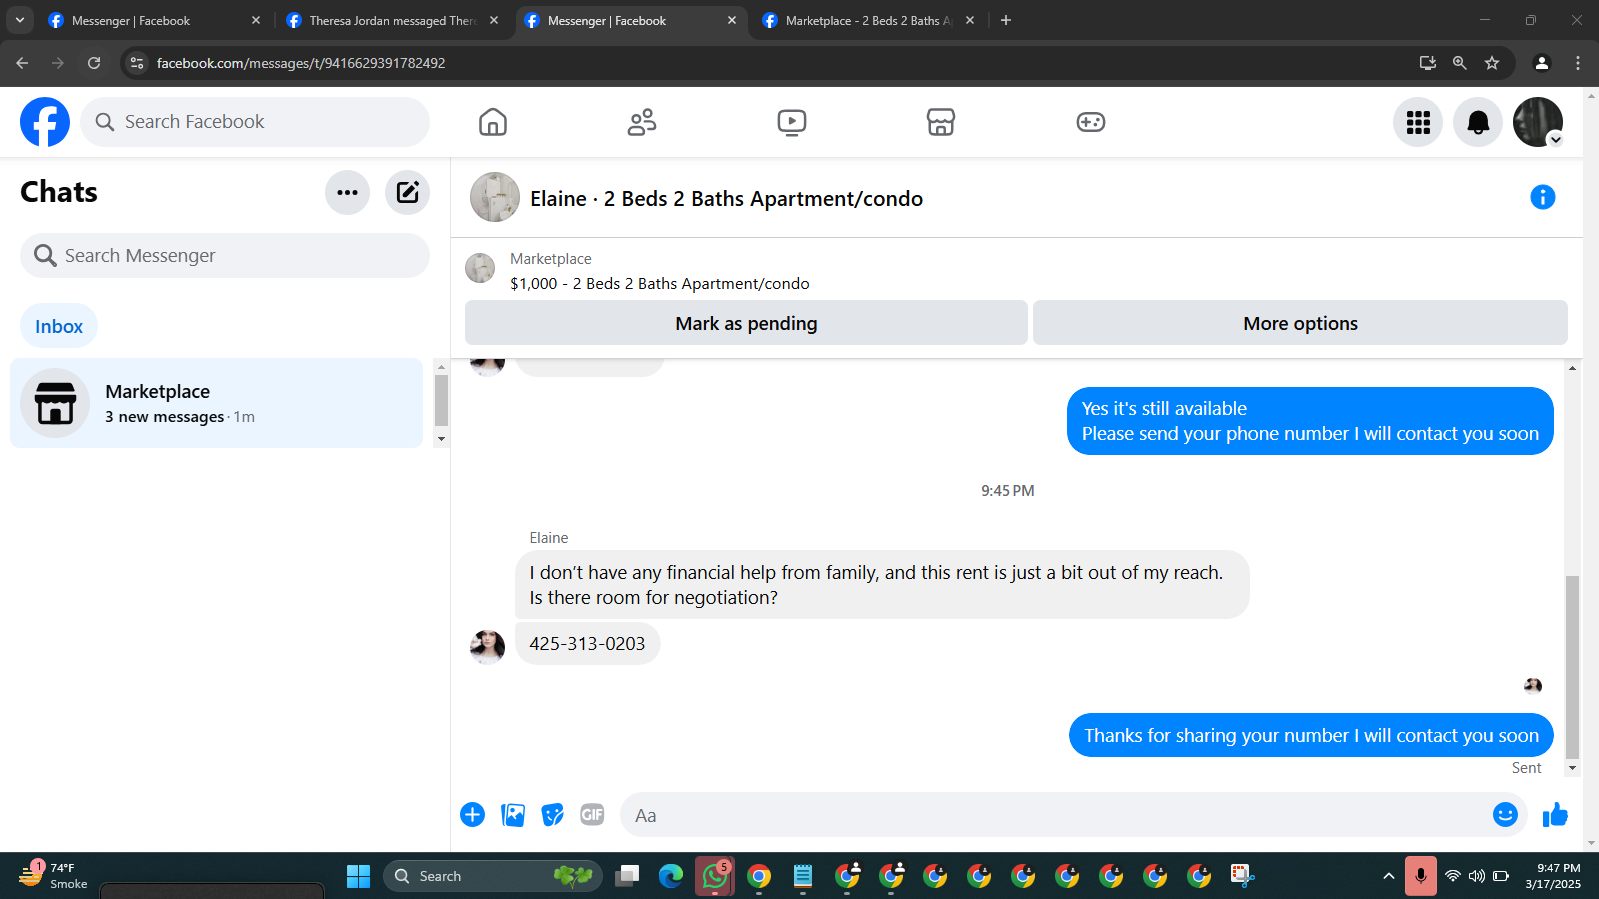
Task: Open Chrome profile icon
Action: click(1542, 63)
